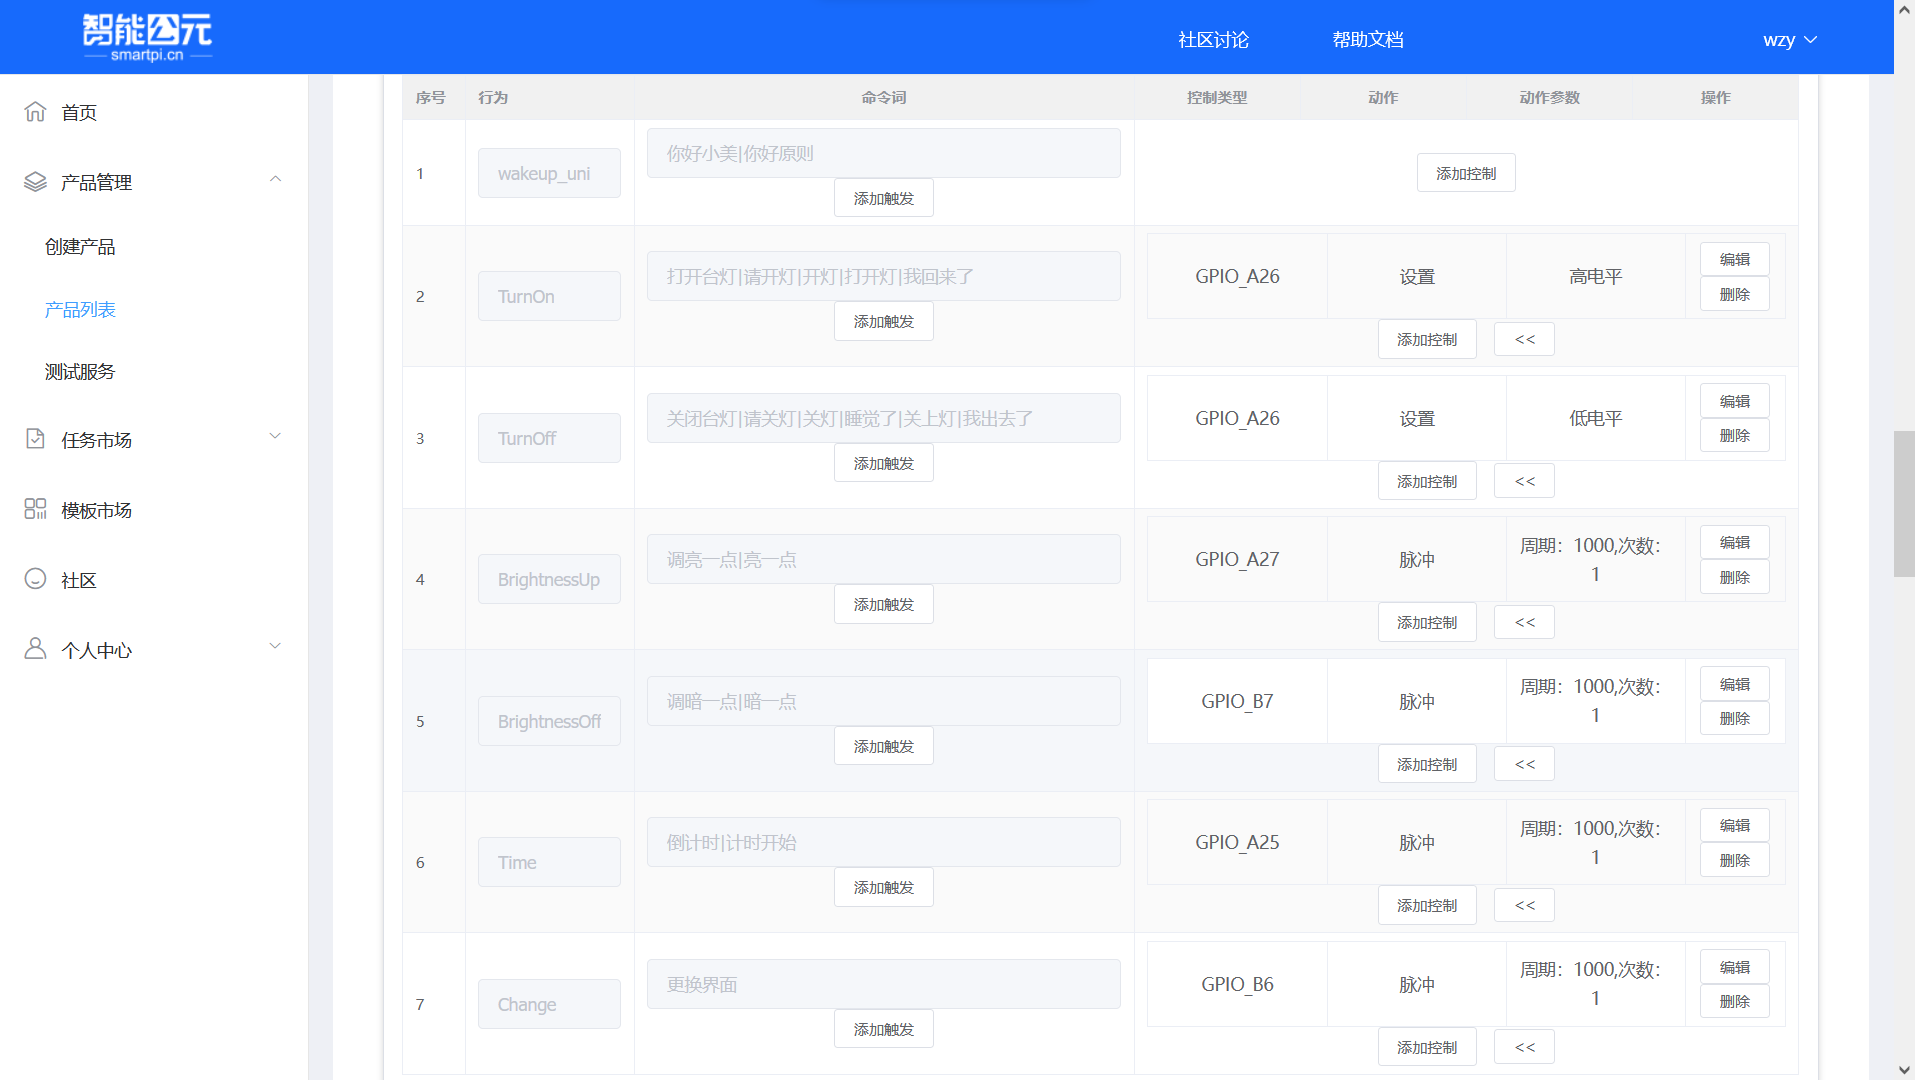Click 添加控制 in the wakeup_uni row
This screenshot has height=1080, width=1915.
point(1466,173)
